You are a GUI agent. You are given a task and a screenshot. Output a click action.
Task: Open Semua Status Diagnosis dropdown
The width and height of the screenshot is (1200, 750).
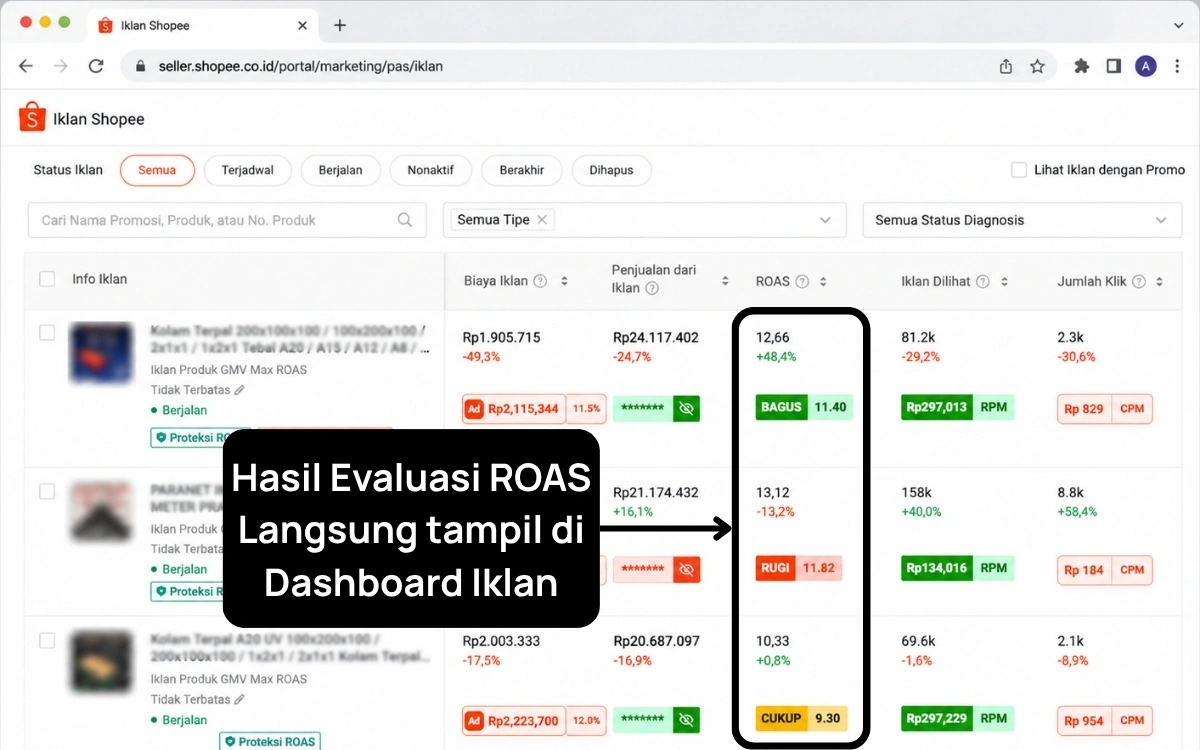pos(1021,220)
